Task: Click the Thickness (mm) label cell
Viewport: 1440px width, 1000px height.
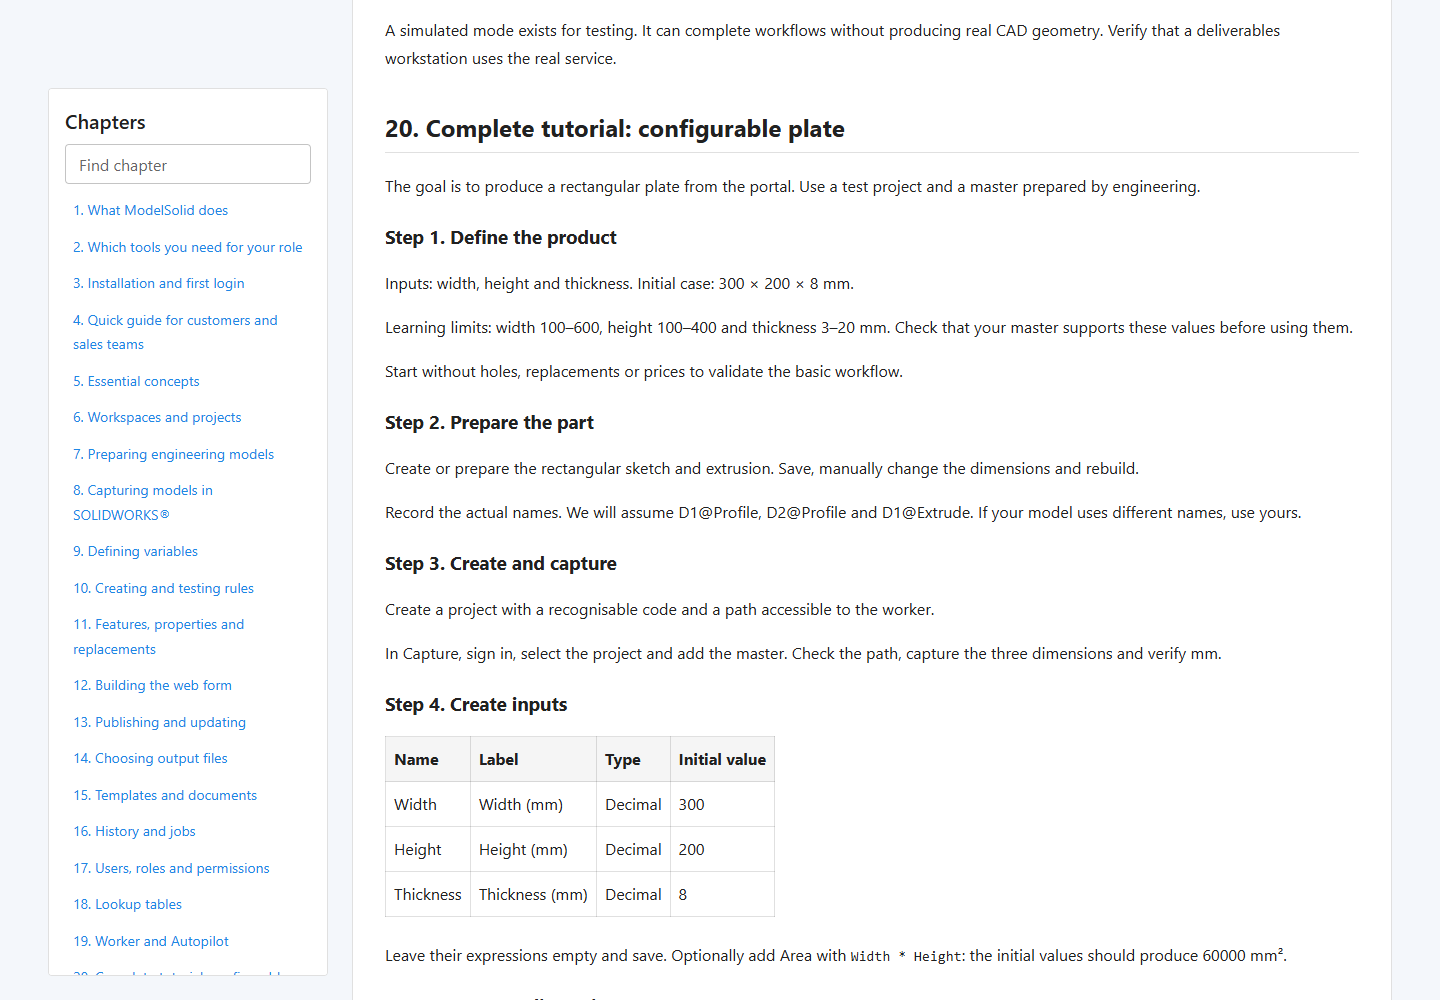Action: (533, 894)
